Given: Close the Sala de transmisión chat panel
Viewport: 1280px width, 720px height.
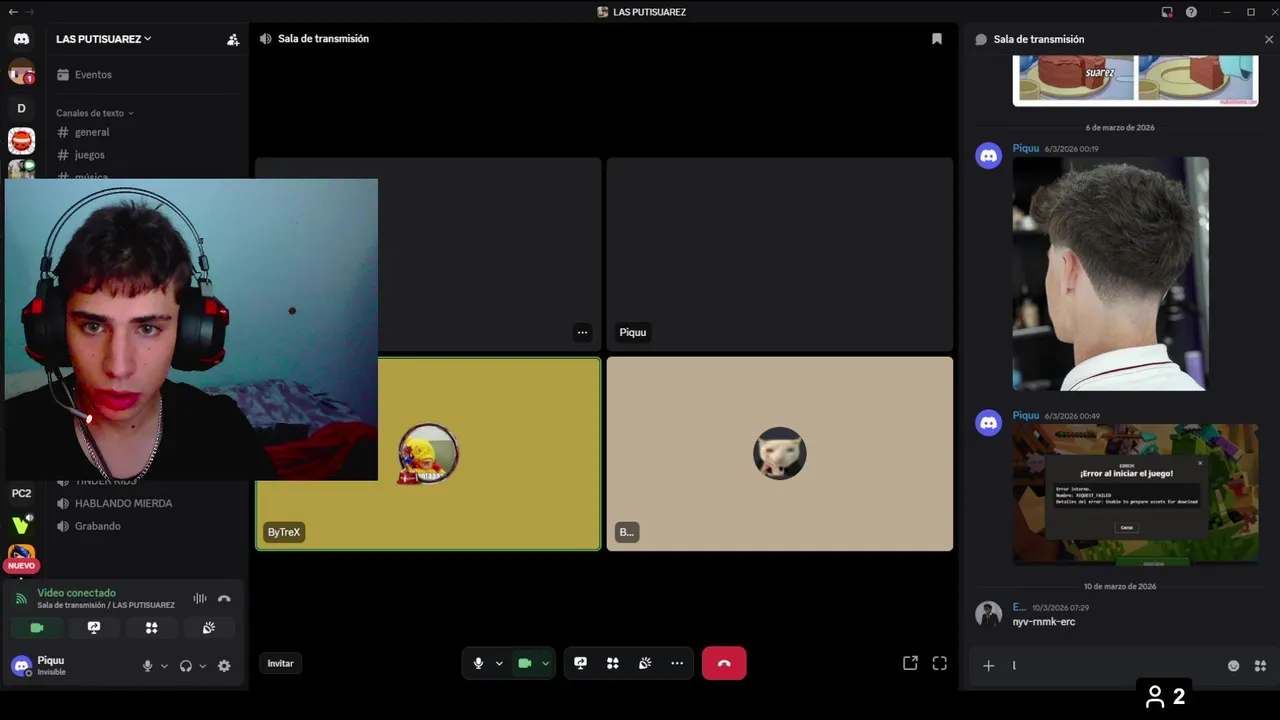Looking at the screenshot, I should 1269,39.
